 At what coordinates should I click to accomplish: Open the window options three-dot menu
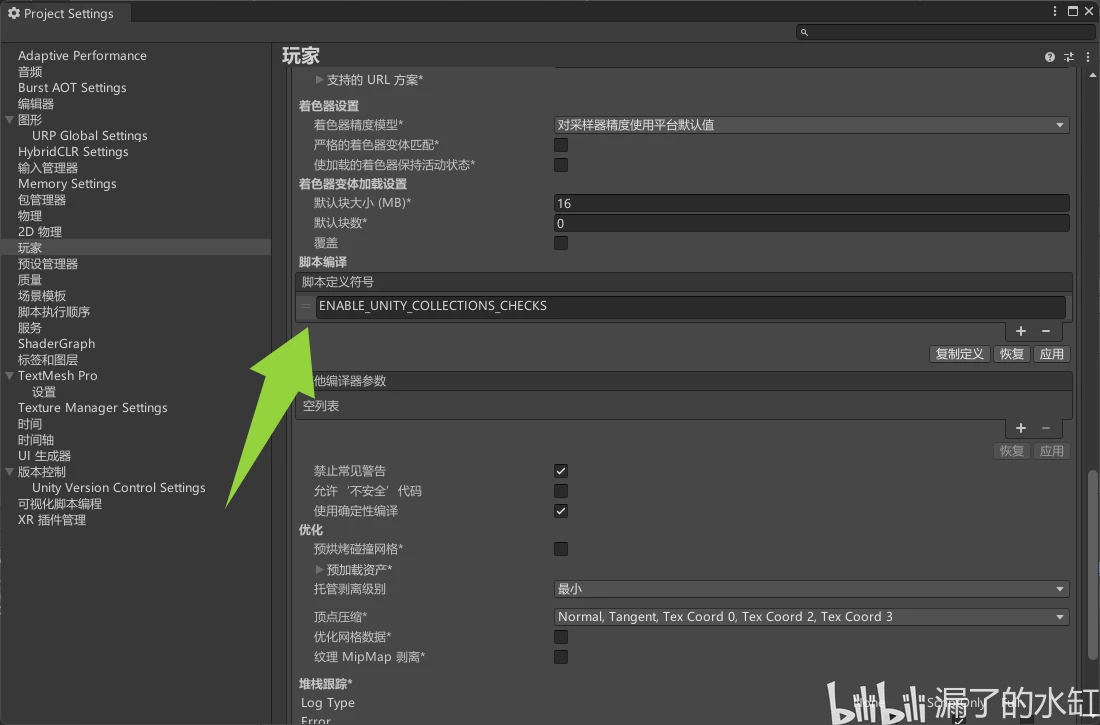(x=1054, y=11)
